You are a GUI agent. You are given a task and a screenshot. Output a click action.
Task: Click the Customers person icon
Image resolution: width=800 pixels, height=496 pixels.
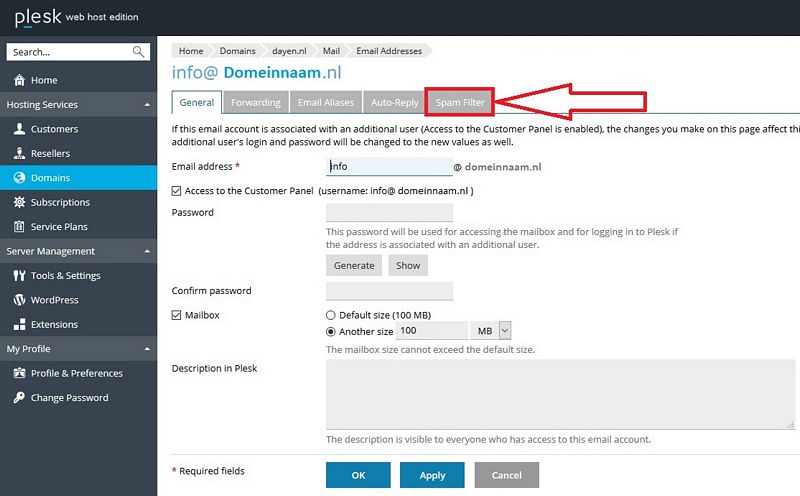(19, 129)
